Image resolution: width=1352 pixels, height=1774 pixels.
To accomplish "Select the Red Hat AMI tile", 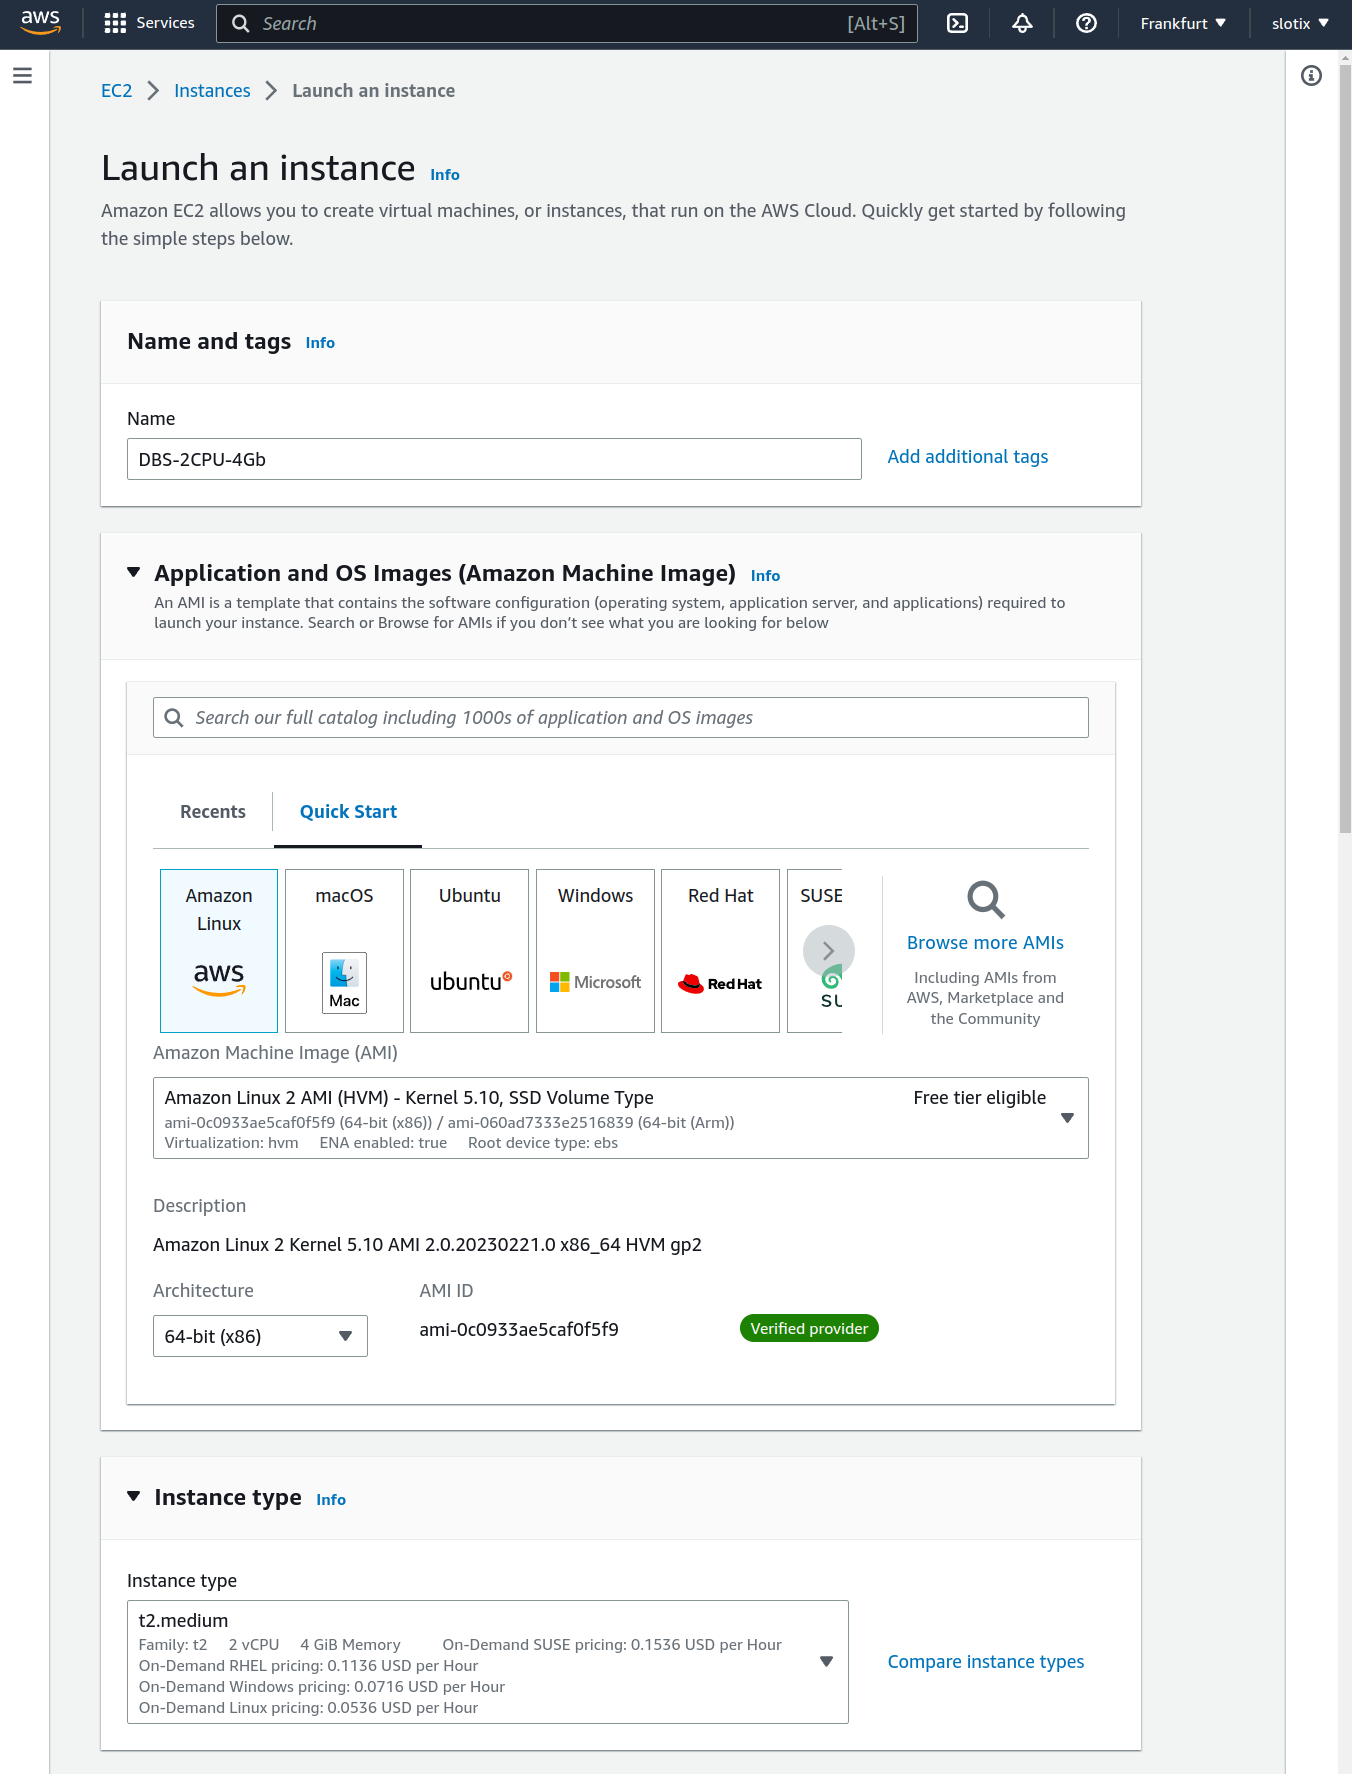I will (720, 950).
